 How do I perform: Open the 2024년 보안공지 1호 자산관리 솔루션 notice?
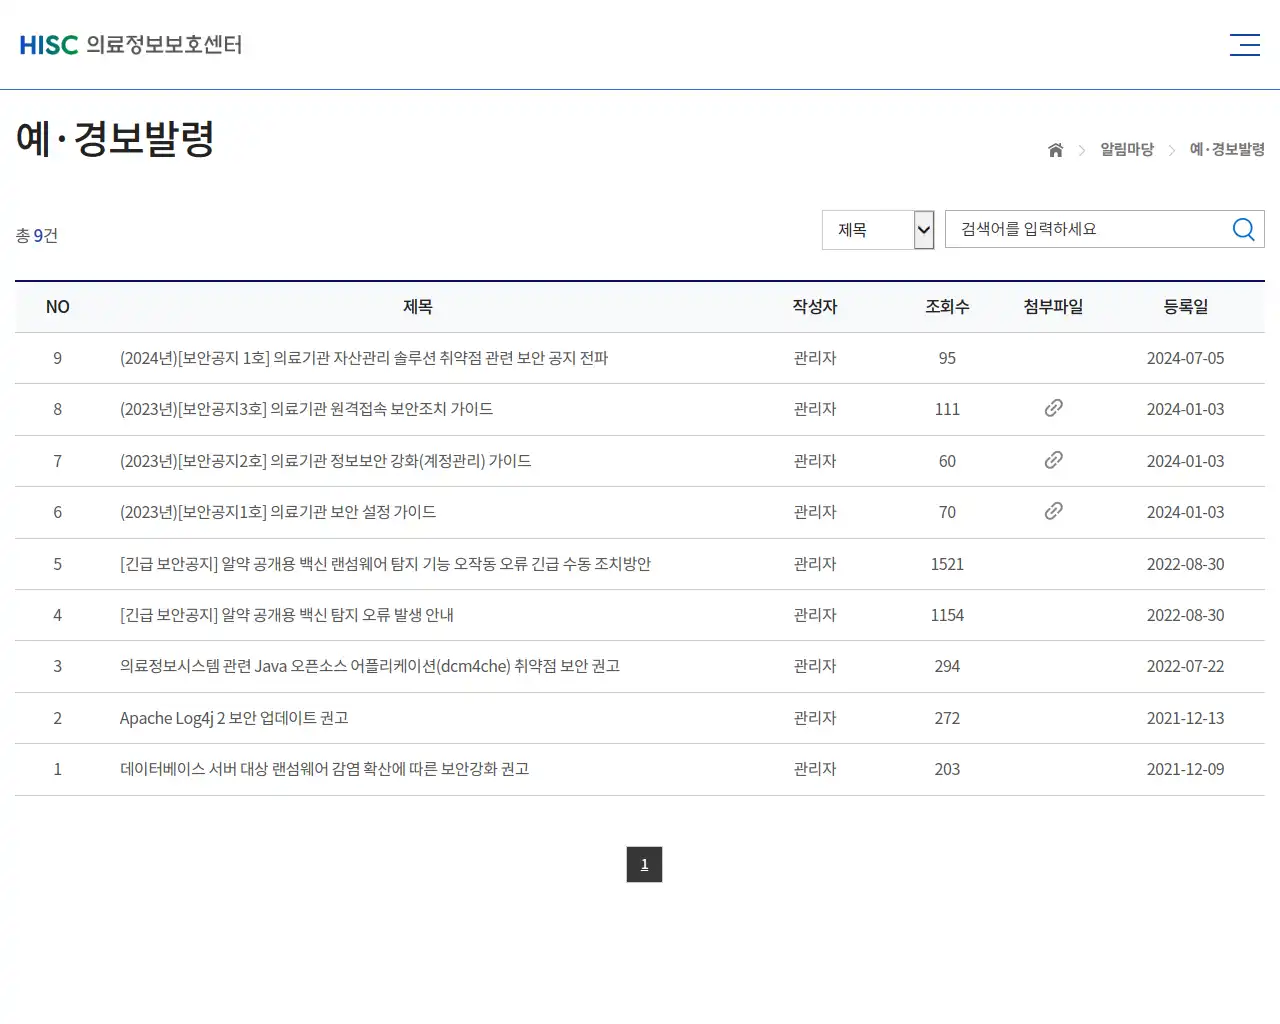[x=366, y=358]
